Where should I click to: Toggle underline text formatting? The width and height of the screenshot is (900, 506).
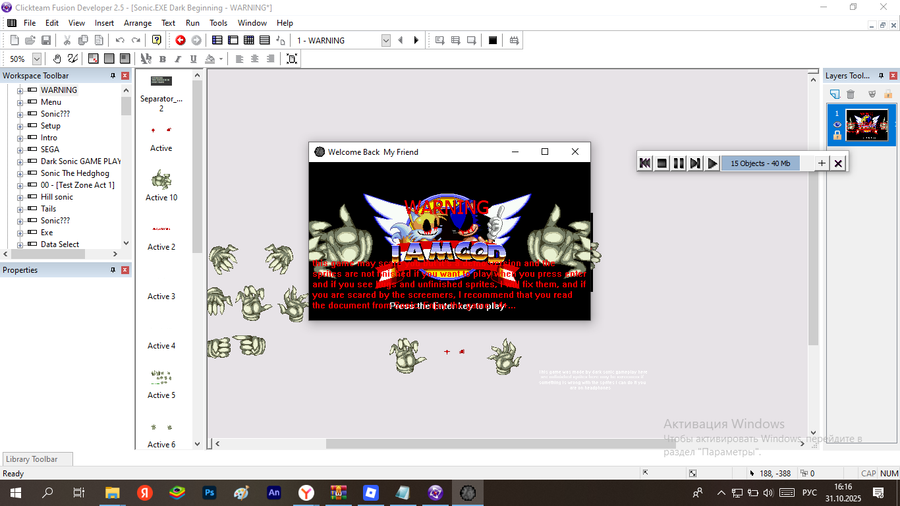point(193,59)
